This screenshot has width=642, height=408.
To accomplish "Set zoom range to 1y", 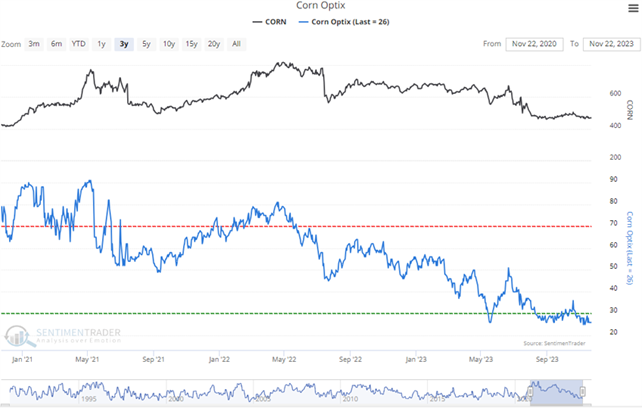I will point(101,44).
